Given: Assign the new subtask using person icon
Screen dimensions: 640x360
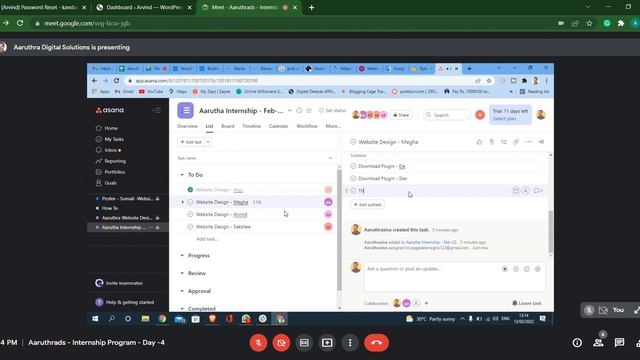Looking at the screenshot, I should [x=526, y=191].
